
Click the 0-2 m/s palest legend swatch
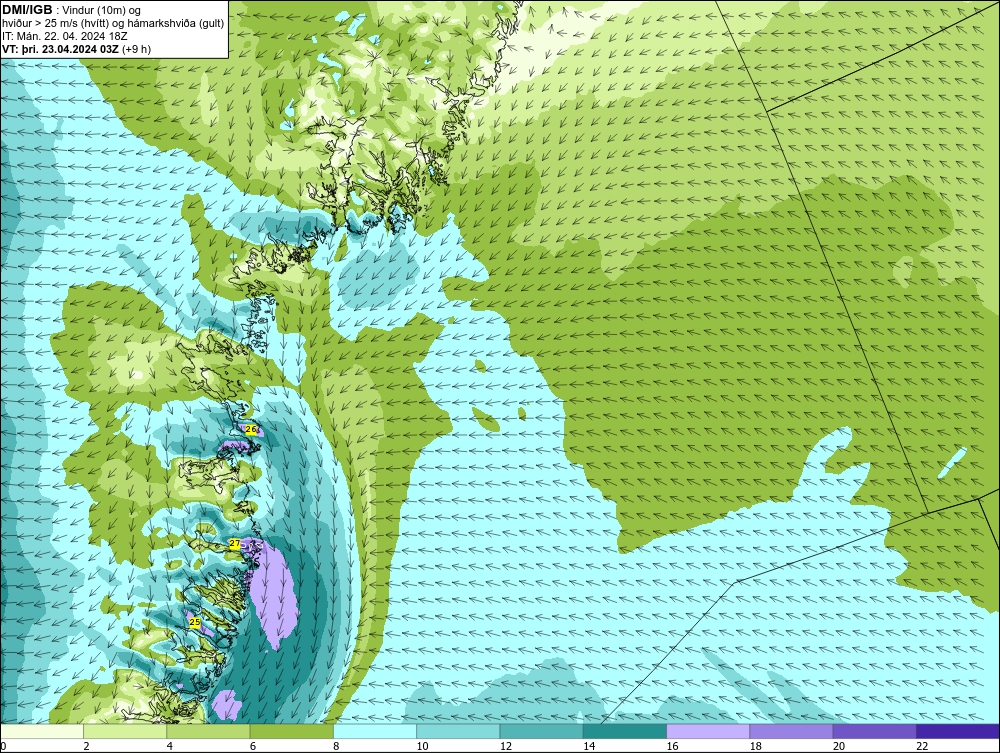tap(42, 731)
